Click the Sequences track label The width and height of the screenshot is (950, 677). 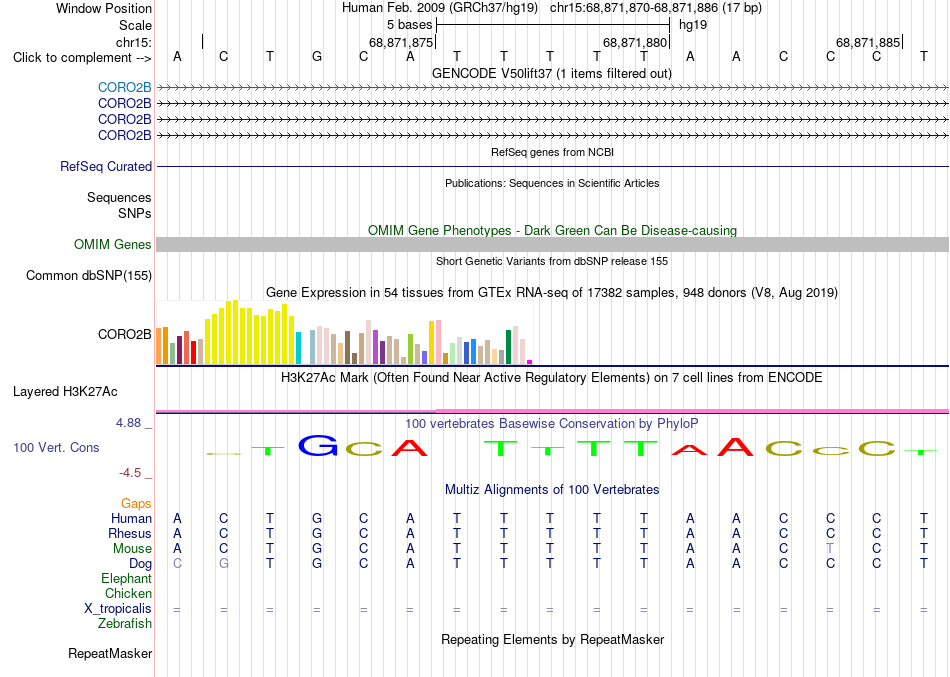click(x=119, y=198)
